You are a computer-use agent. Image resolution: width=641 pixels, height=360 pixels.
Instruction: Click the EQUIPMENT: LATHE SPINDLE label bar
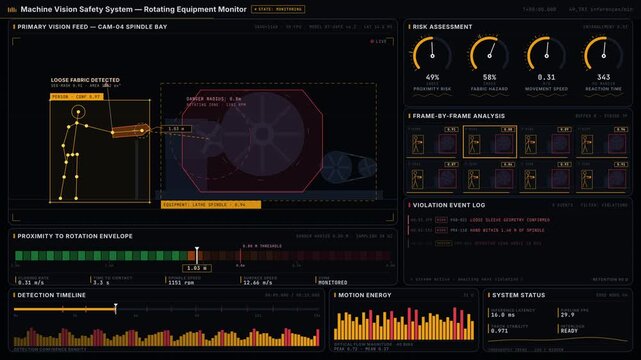pyautogui.click(x=211, y=204)
